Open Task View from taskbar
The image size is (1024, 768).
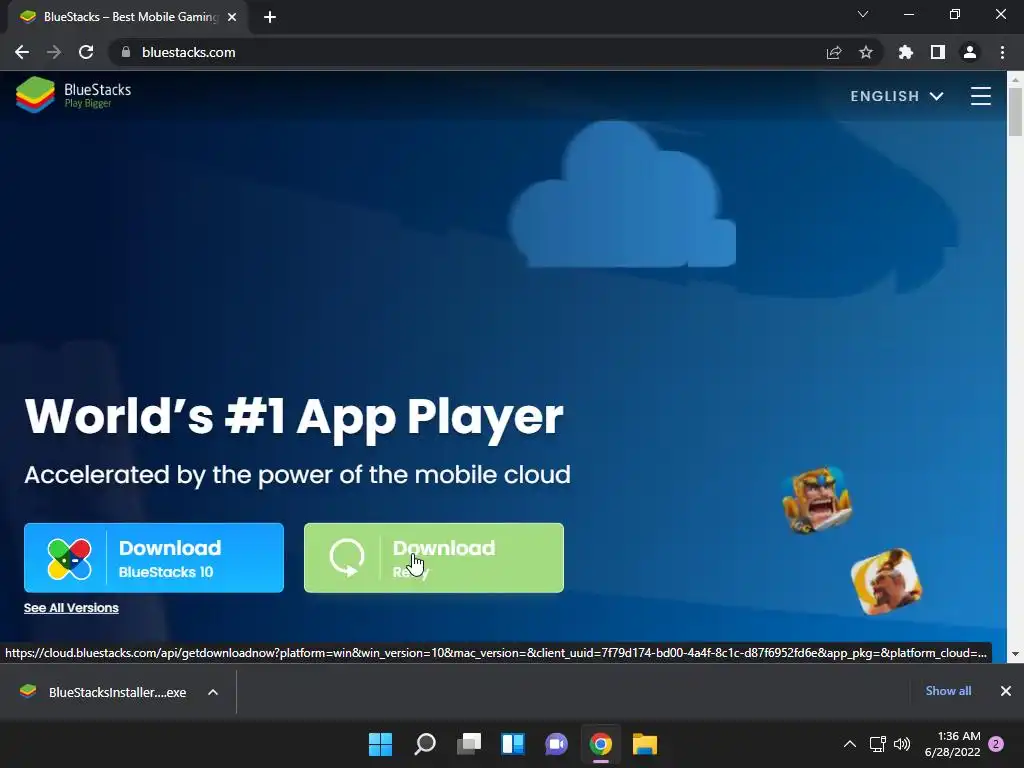(469, 744)
